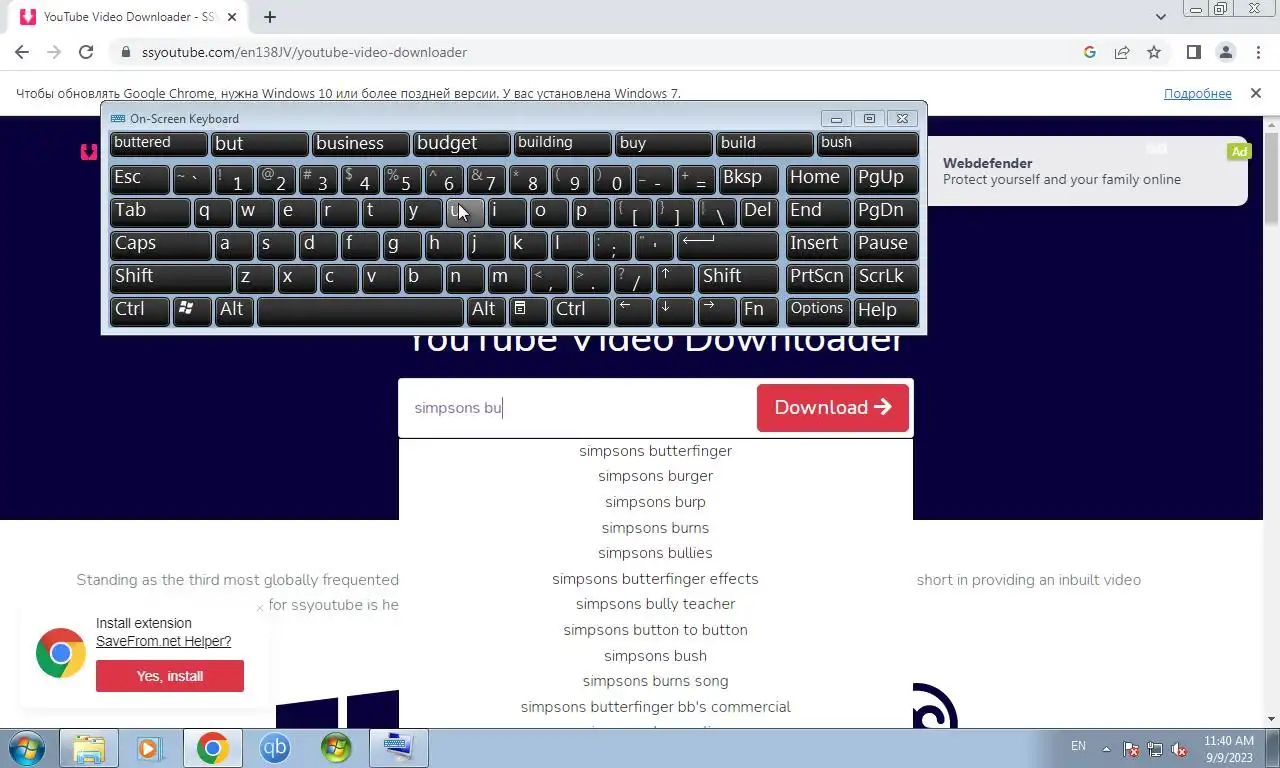Open Chrome three-dot menu

1257,52
